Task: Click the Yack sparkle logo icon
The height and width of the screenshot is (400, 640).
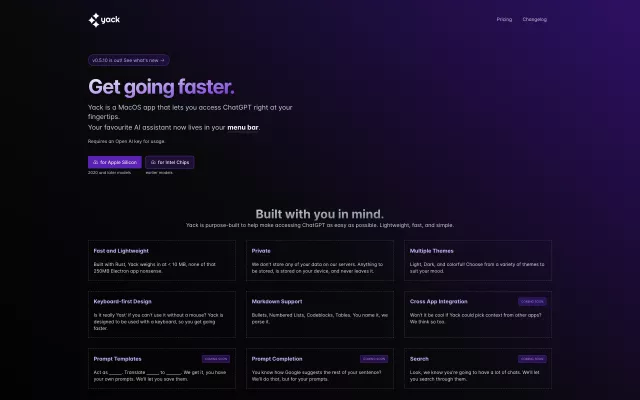Action: coord(94,20)
